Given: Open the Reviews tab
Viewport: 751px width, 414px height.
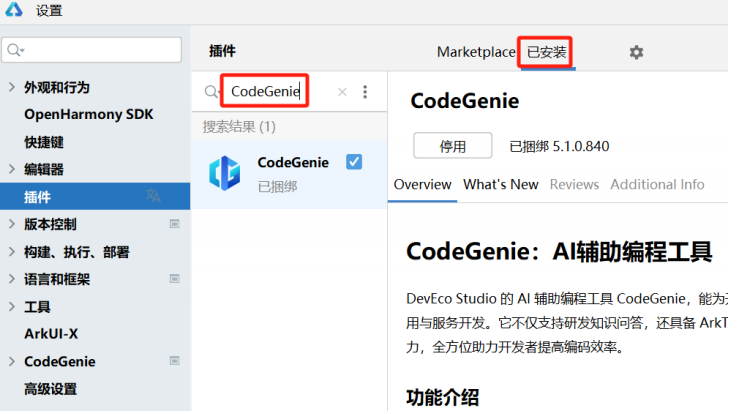Looking at the screenshot, I should [574, 184].
